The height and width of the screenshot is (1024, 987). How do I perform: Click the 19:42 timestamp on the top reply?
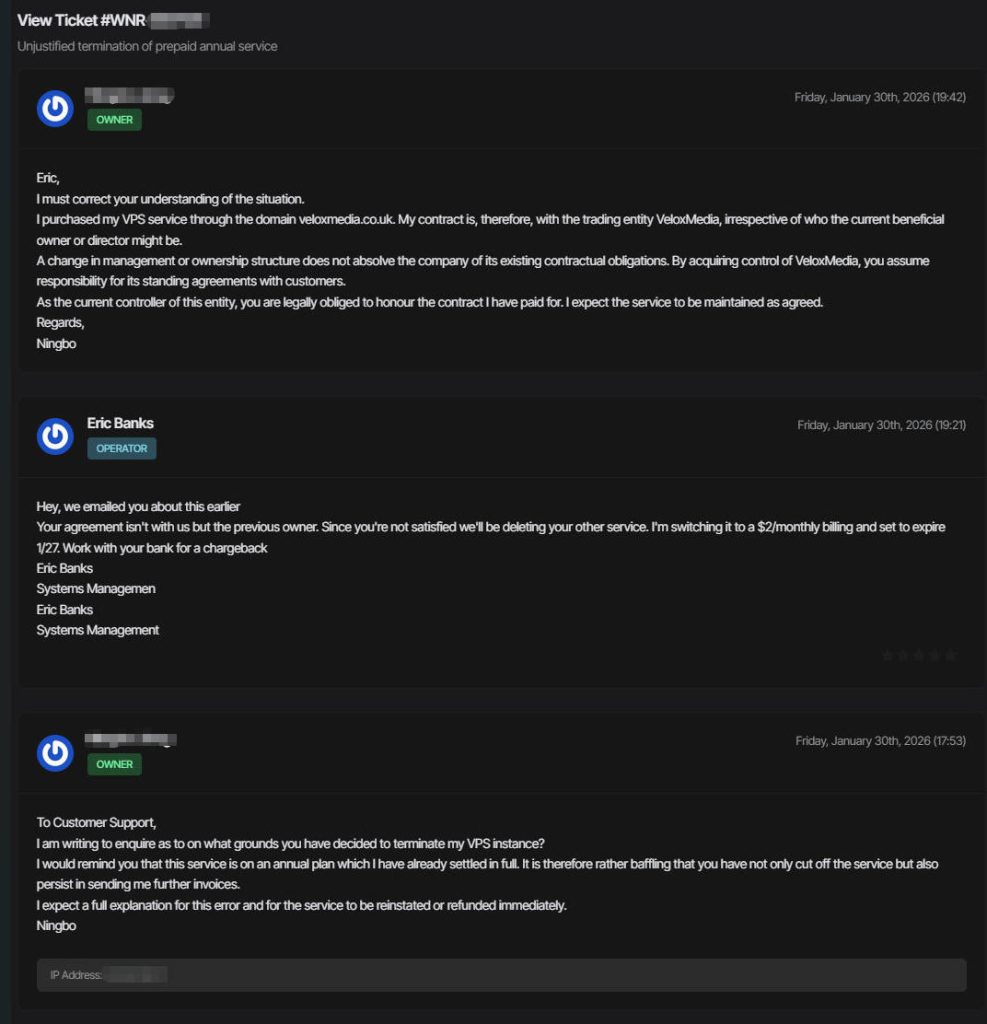(880, 97)
